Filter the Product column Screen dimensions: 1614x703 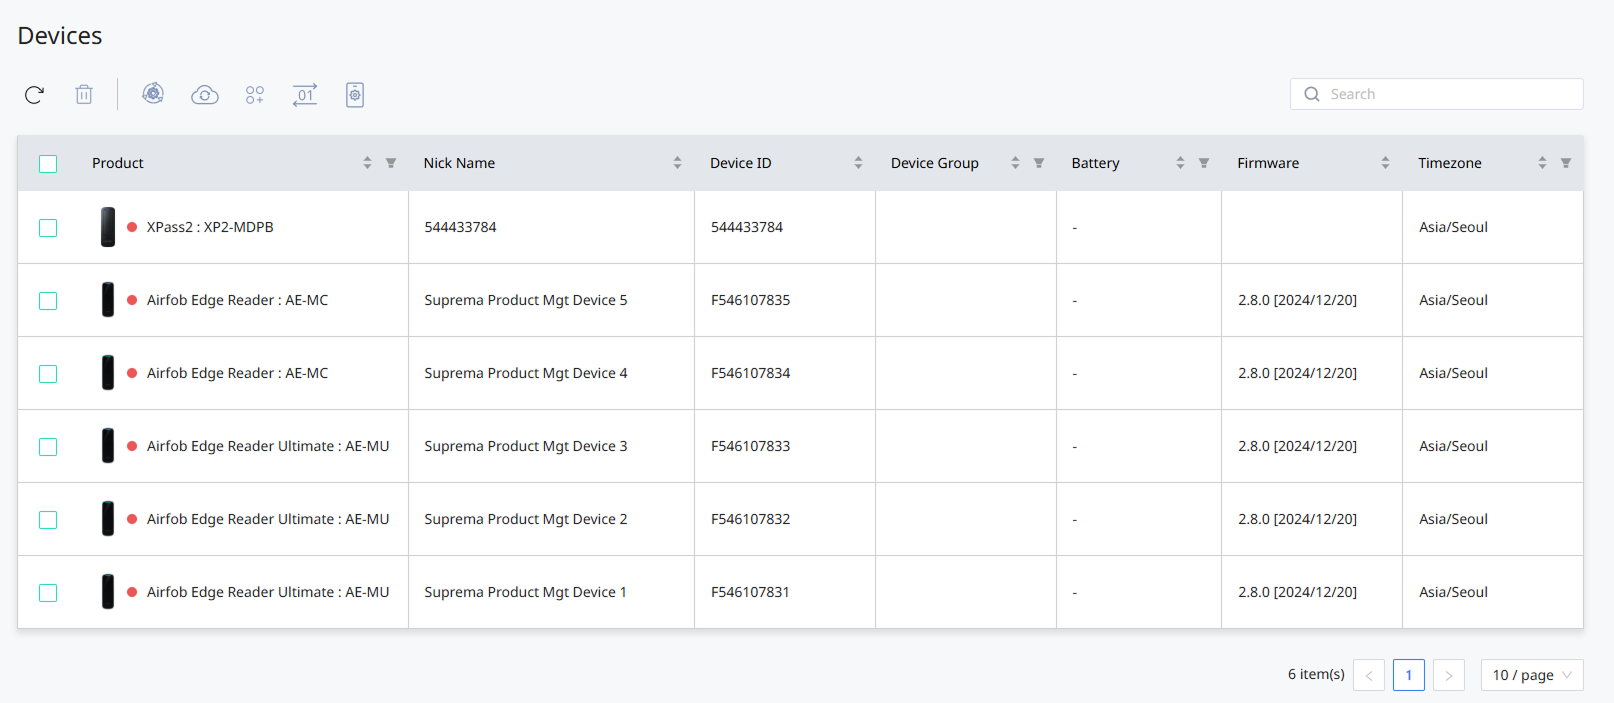pyautogui.click(x=391, y=163)
